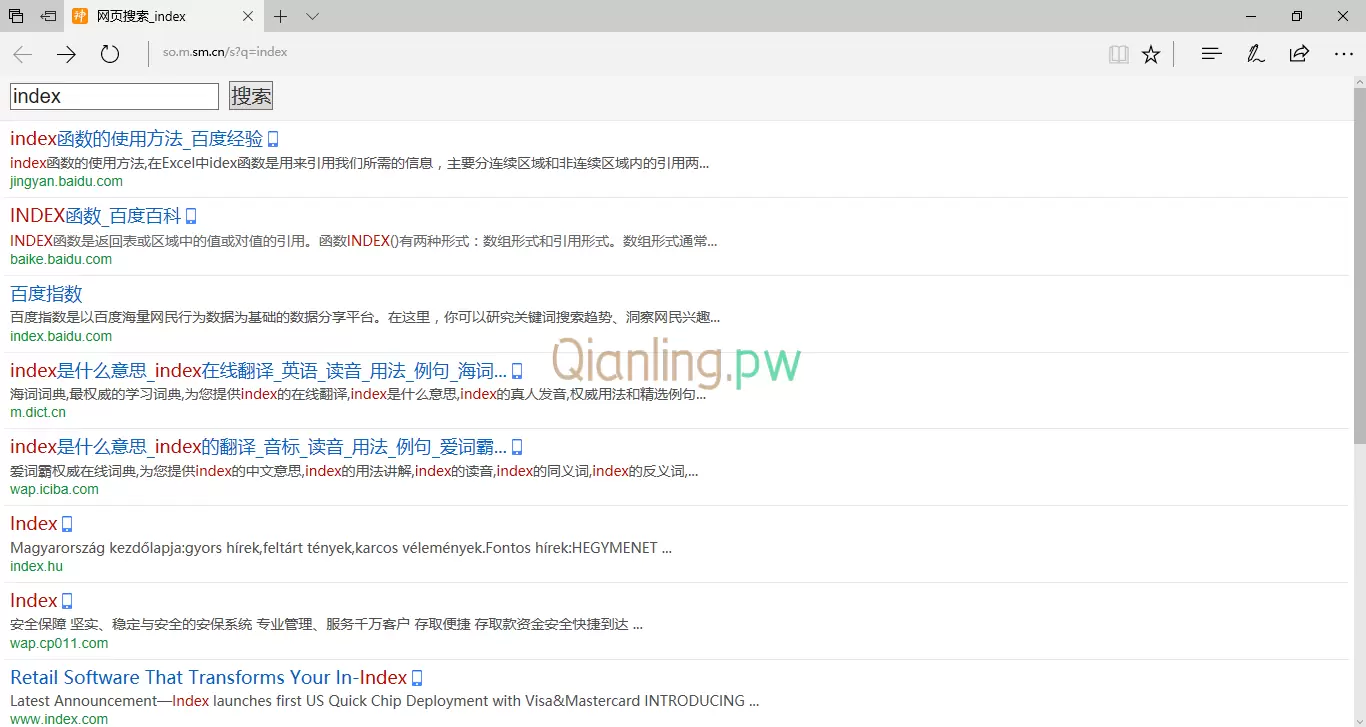Viewport: 1366px width, 727px height.
Task: Click the address bar URL
Action: 225,52
